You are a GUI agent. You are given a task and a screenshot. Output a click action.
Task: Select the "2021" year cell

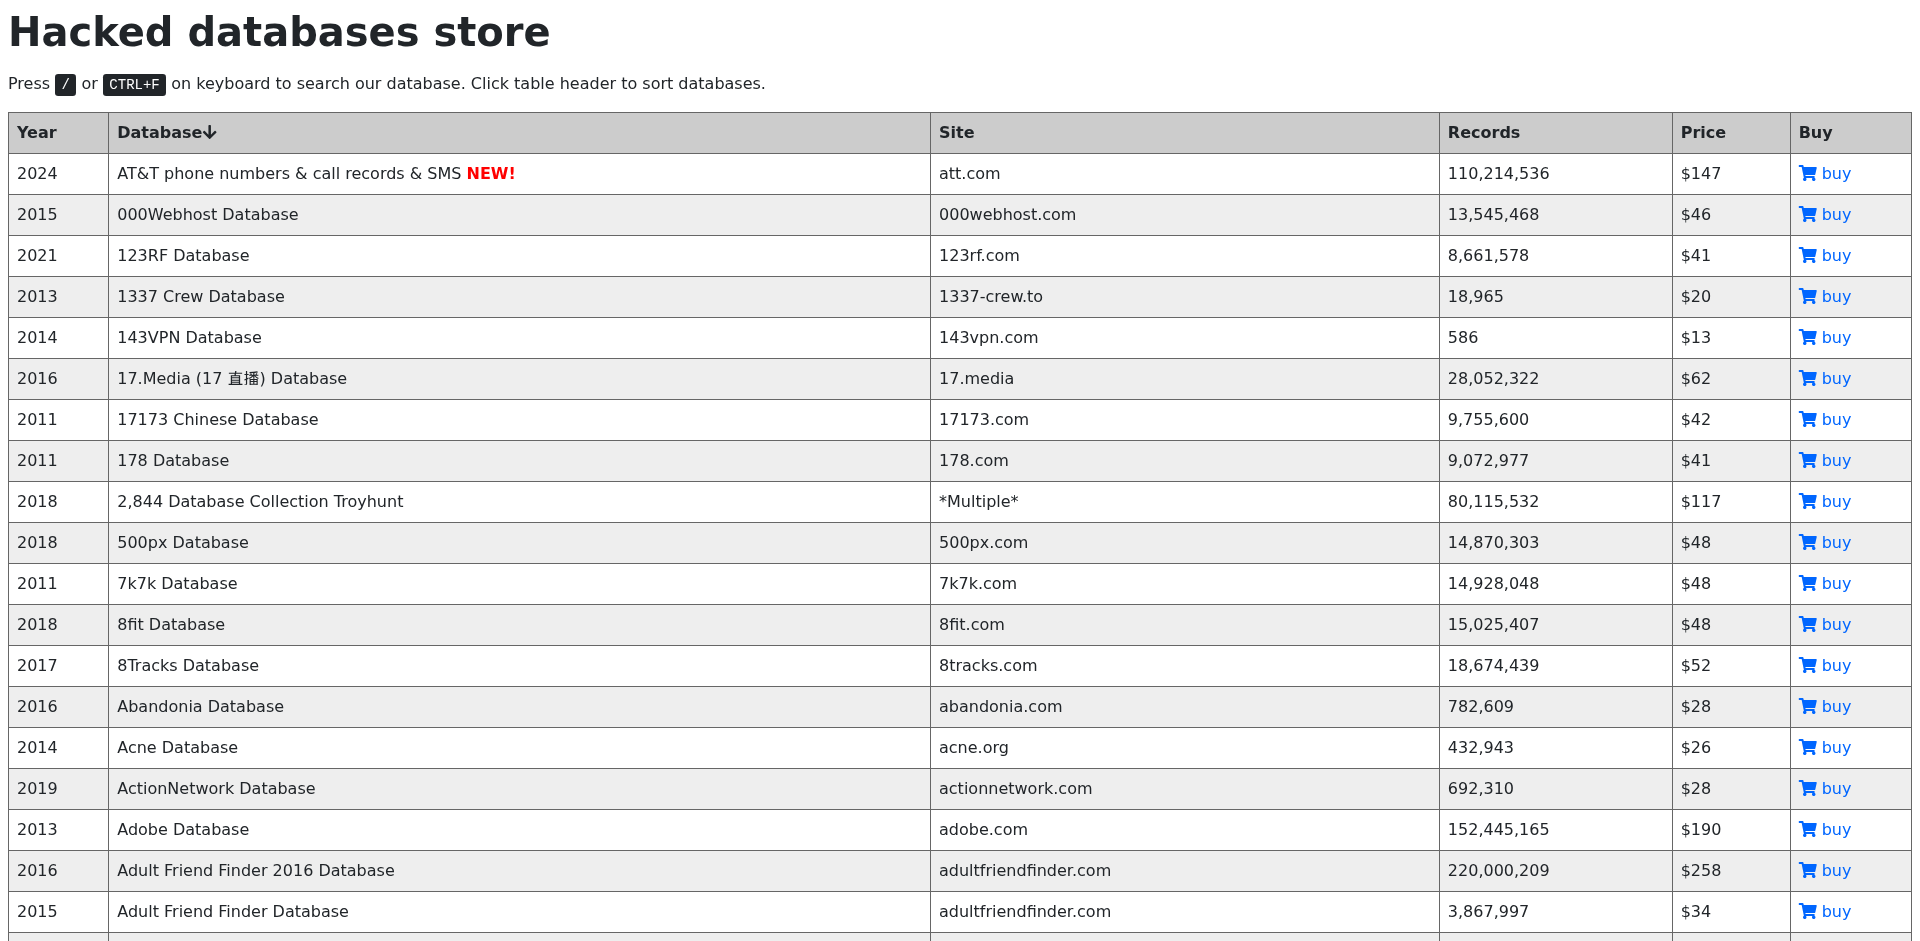[58, 256]
